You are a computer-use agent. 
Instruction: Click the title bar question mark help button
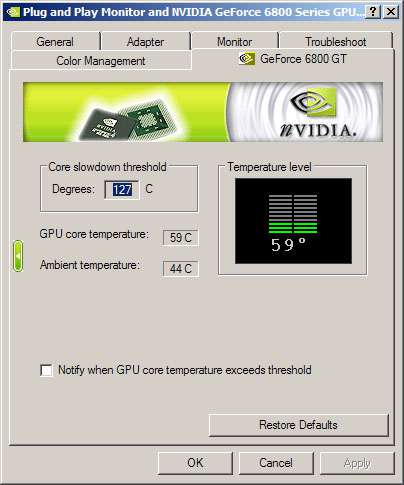(x=373, y=12)
